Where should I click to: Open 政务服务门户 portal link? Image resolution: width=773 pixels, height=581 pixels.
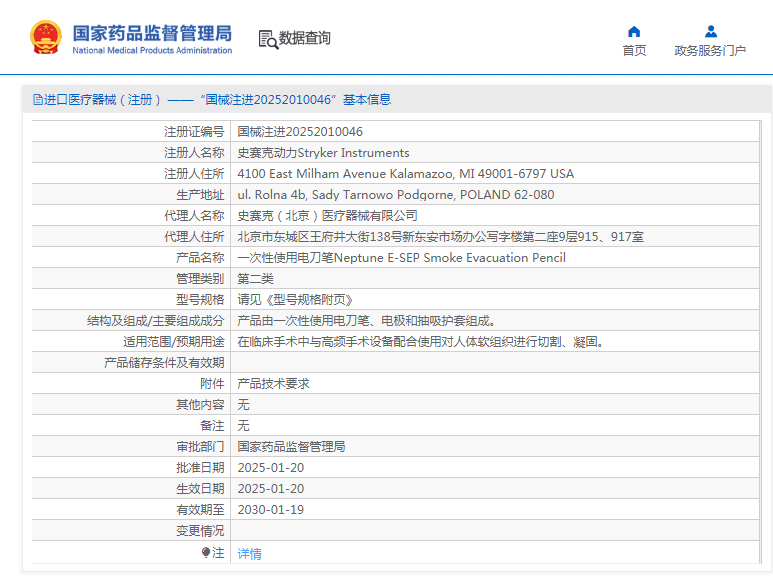click(710, 50)
